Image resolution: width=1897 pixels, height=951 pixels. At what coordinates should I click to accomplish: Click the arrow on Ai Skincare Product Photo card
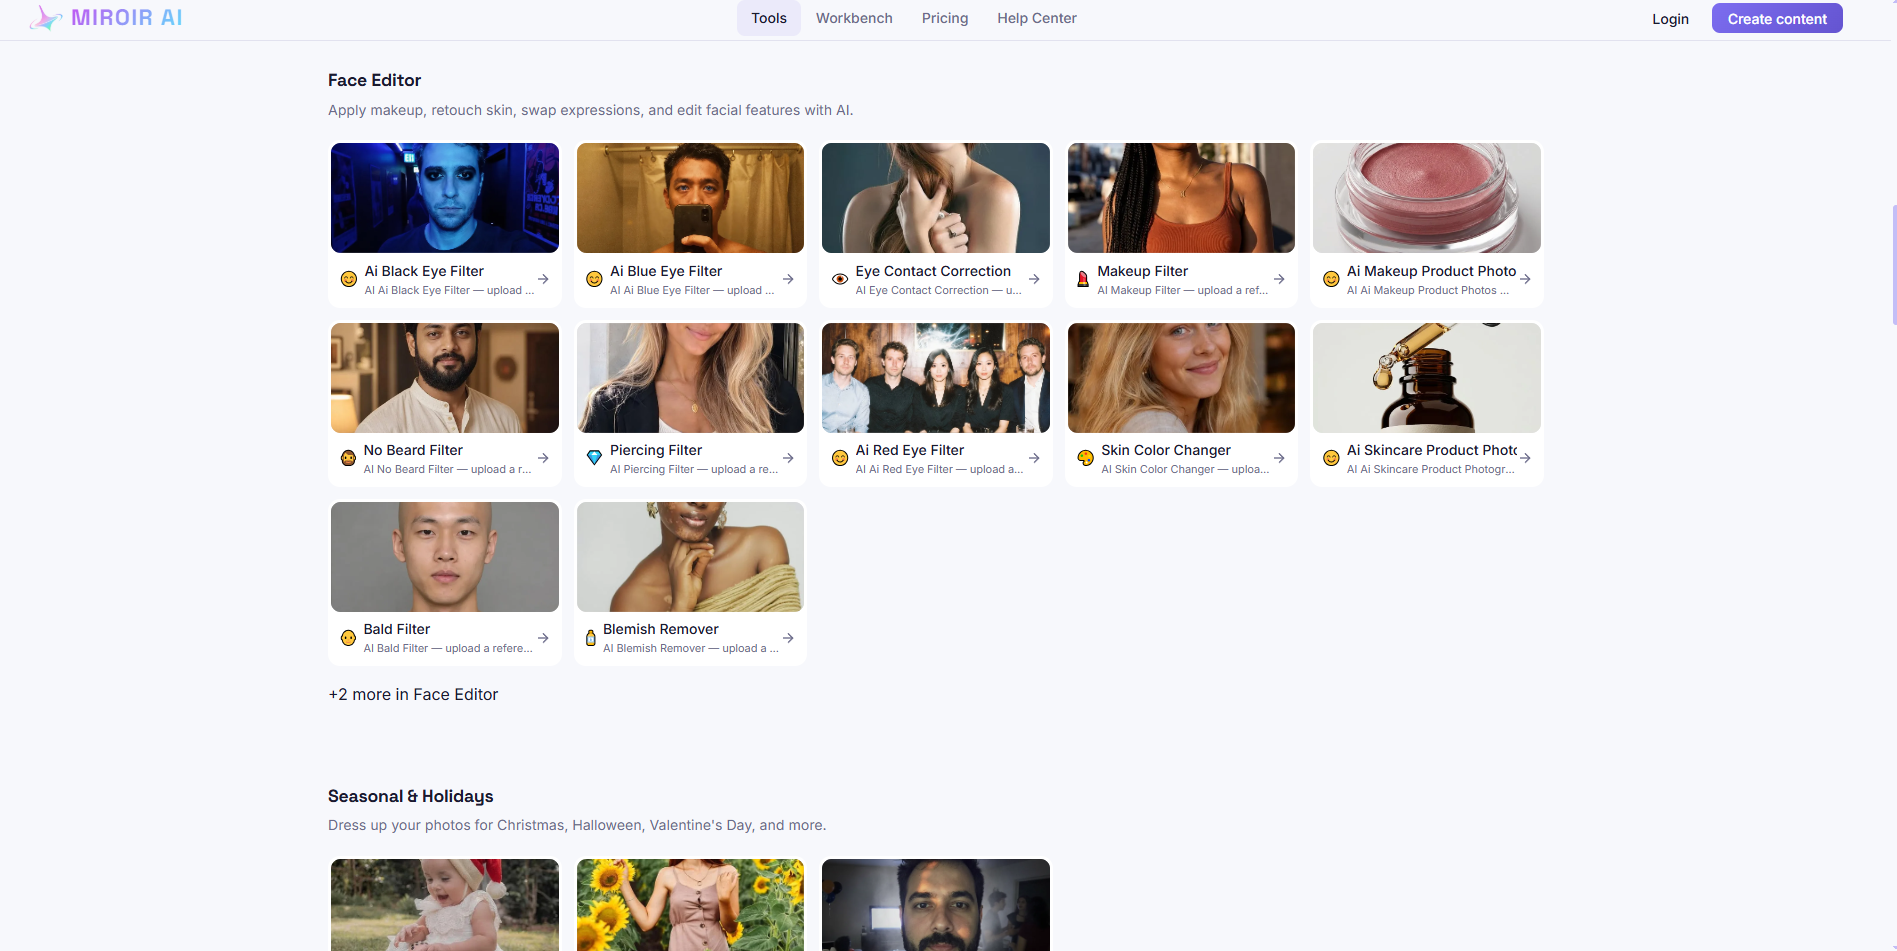coord(1525,458)
